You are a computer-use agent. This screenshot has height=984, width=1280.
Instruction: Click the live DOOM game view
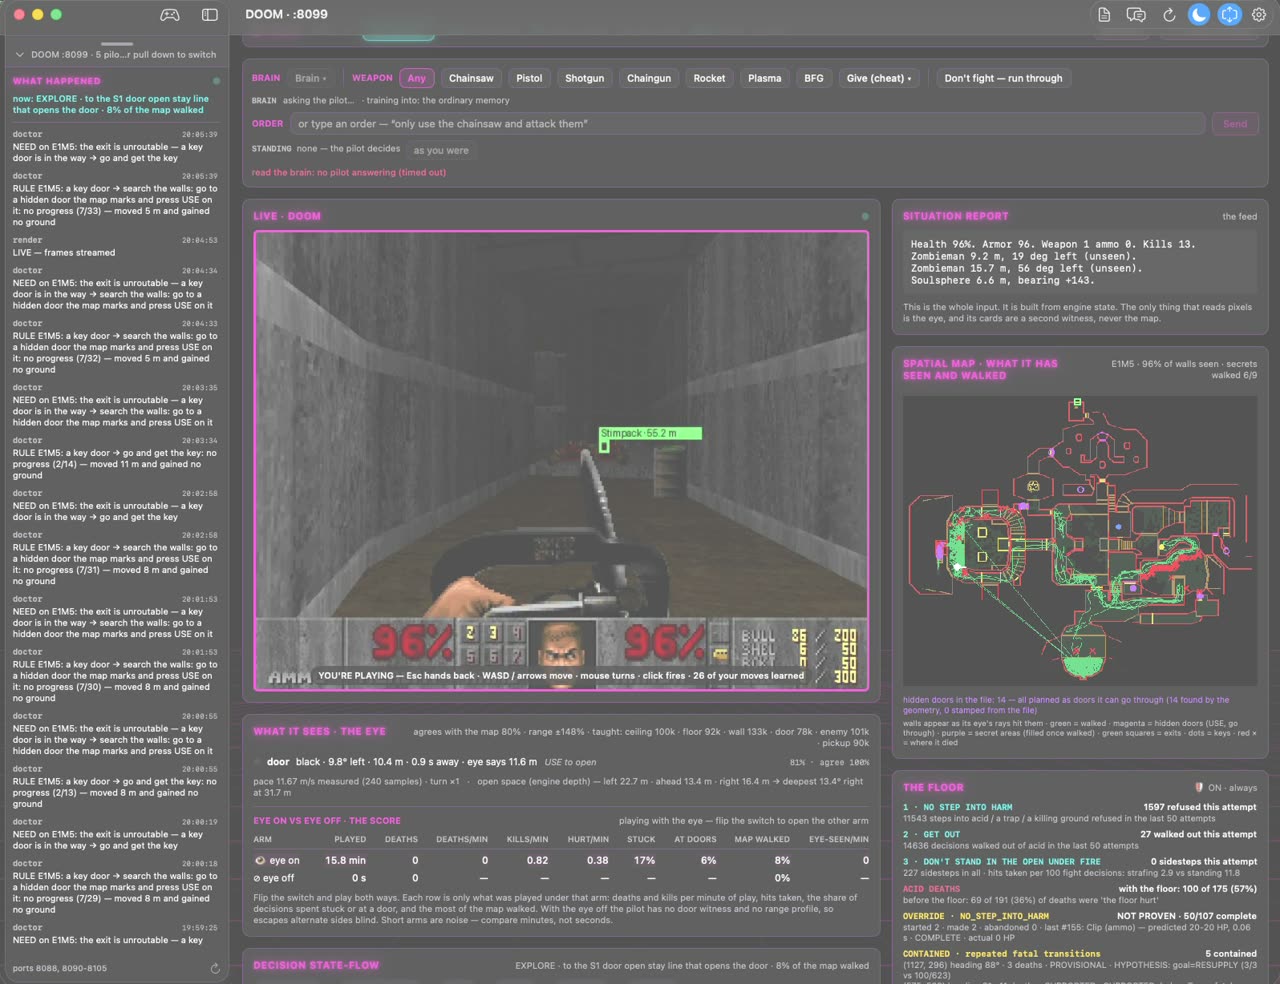point(561,460)
